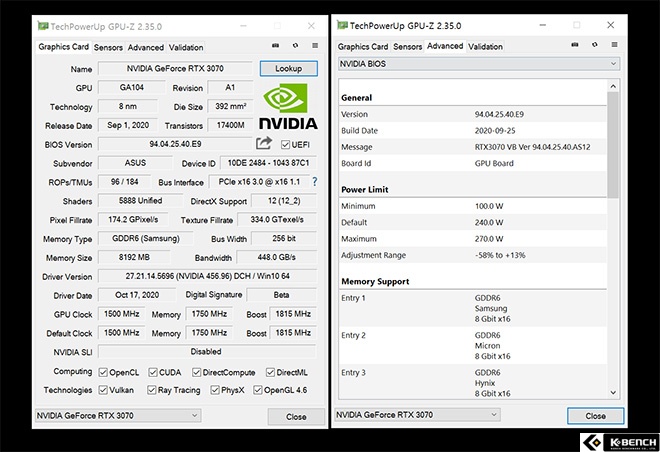Click refresh icon in left GPU-Z window
Viewport: 660px width, 452px height.
pos(295,45)
